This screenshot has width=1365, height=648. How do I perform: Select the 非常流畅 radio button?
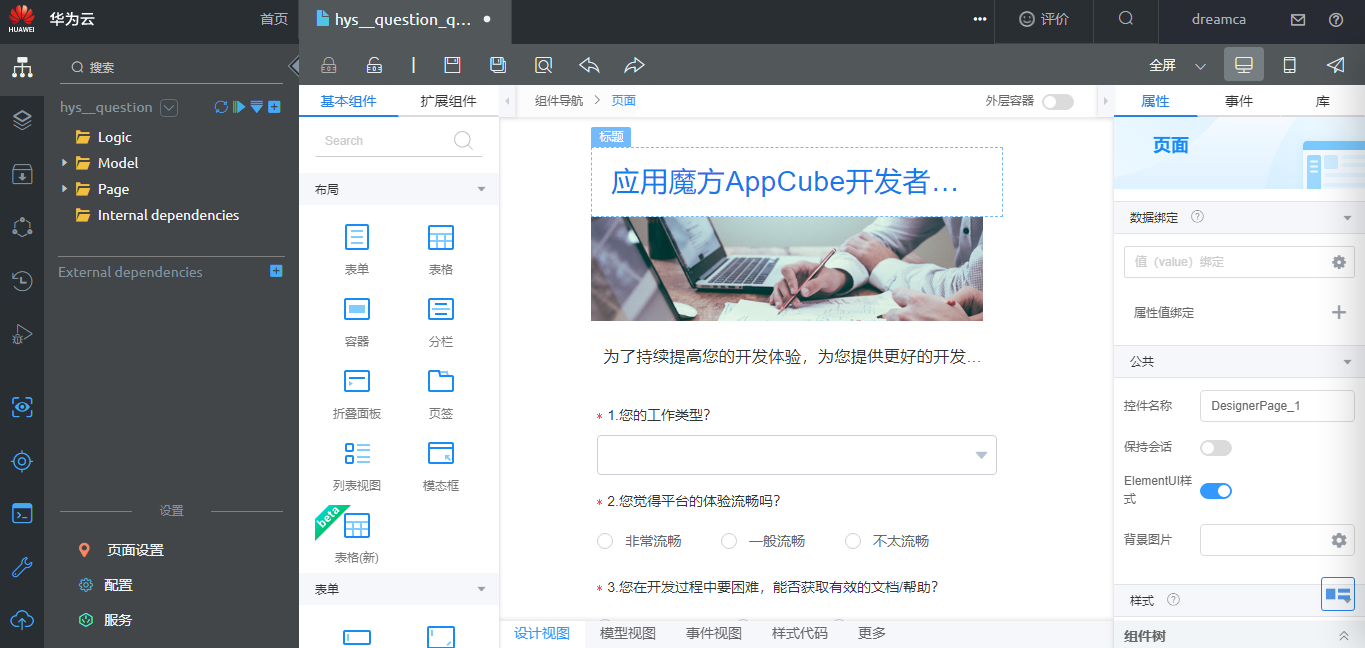tap(605, 540)
